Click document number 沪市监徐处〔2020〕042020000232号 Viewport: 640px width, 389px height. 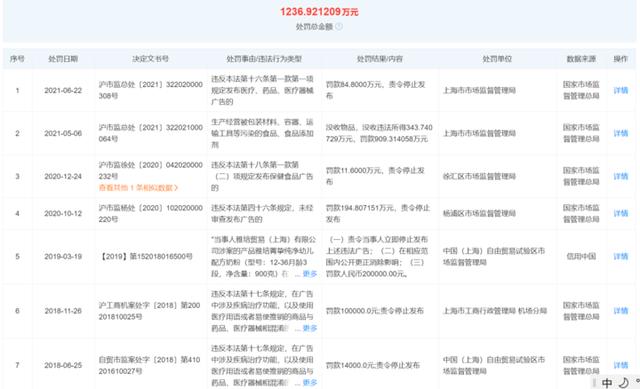[x=150, y=171]
